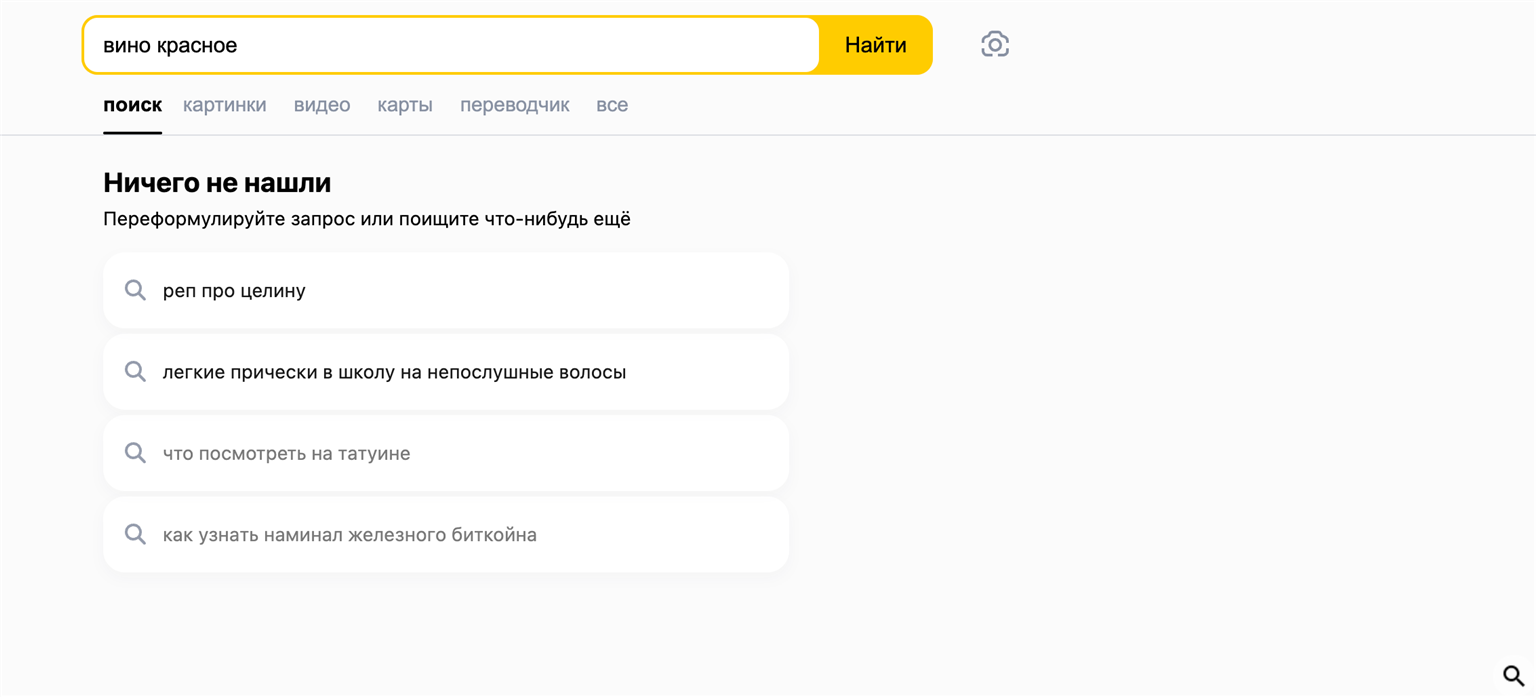This screenshot has width=1536, height=697.
Task: Click magnifier icon beside 'легкие прически' suggestion
Action: 135,372
